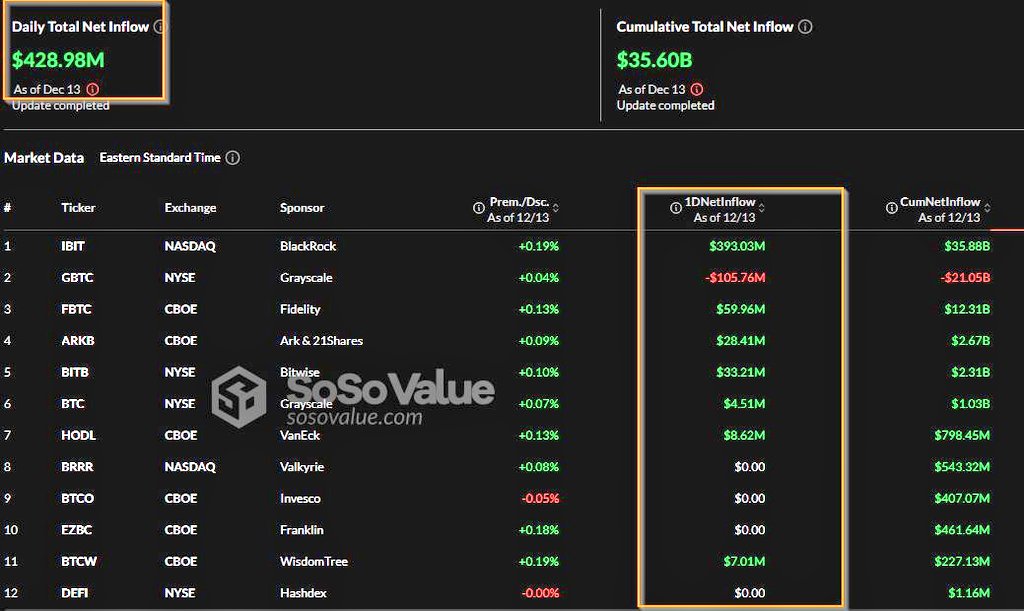Click the WisdomTree sponsor name

point(313,561)
